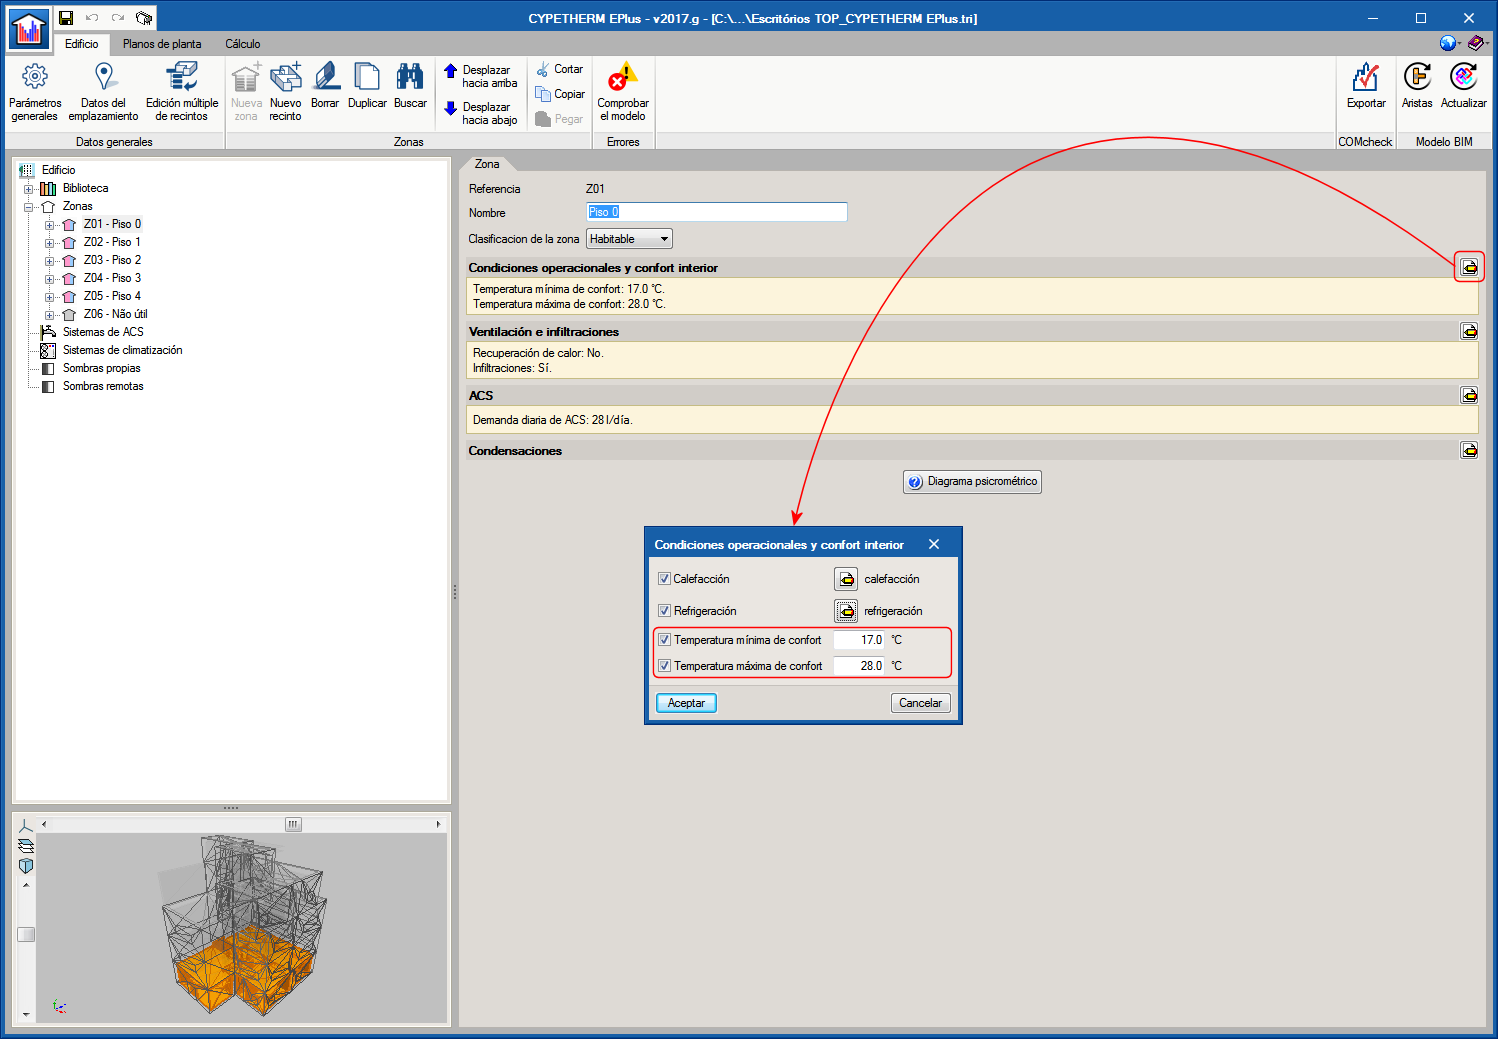Switch to the Edificio tab
Screen dimensions: 1498x1039
pos(82,44)
